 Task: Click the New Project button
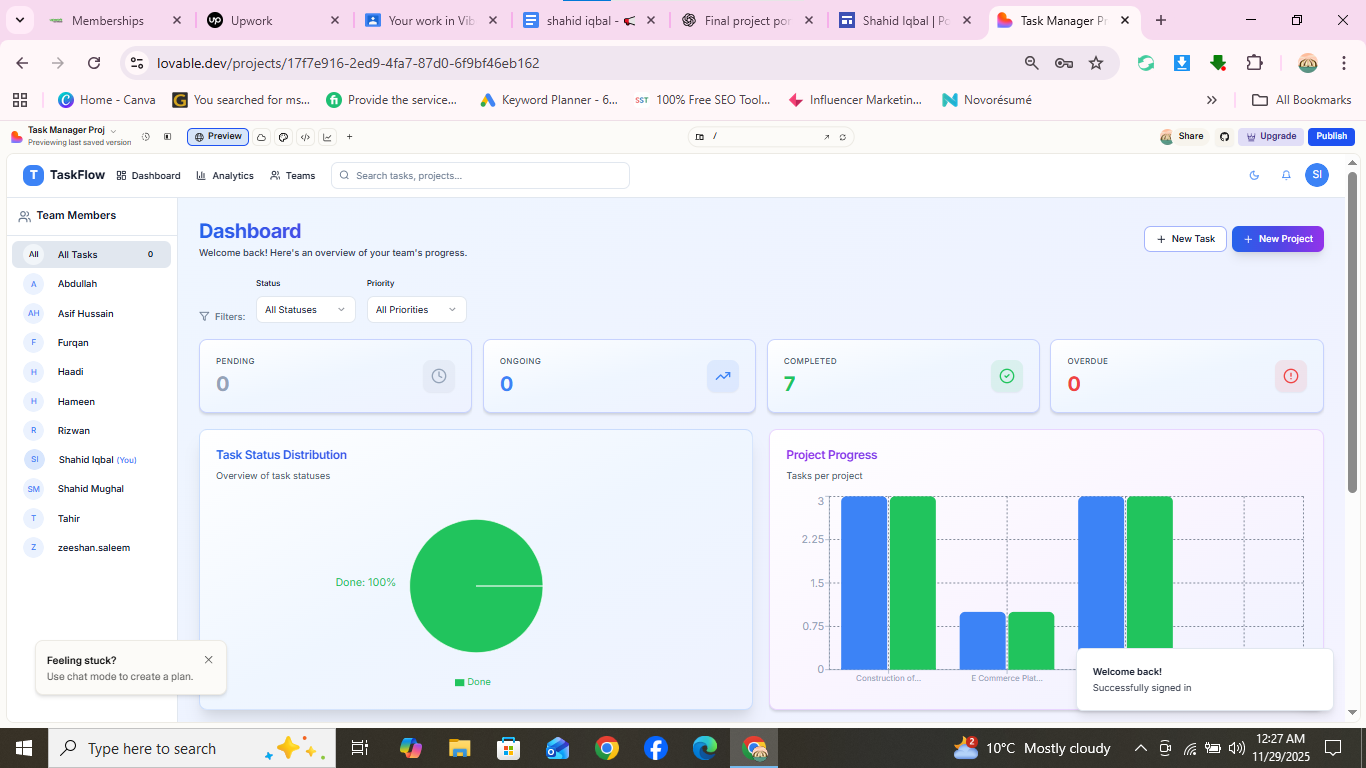(1277, 238)
